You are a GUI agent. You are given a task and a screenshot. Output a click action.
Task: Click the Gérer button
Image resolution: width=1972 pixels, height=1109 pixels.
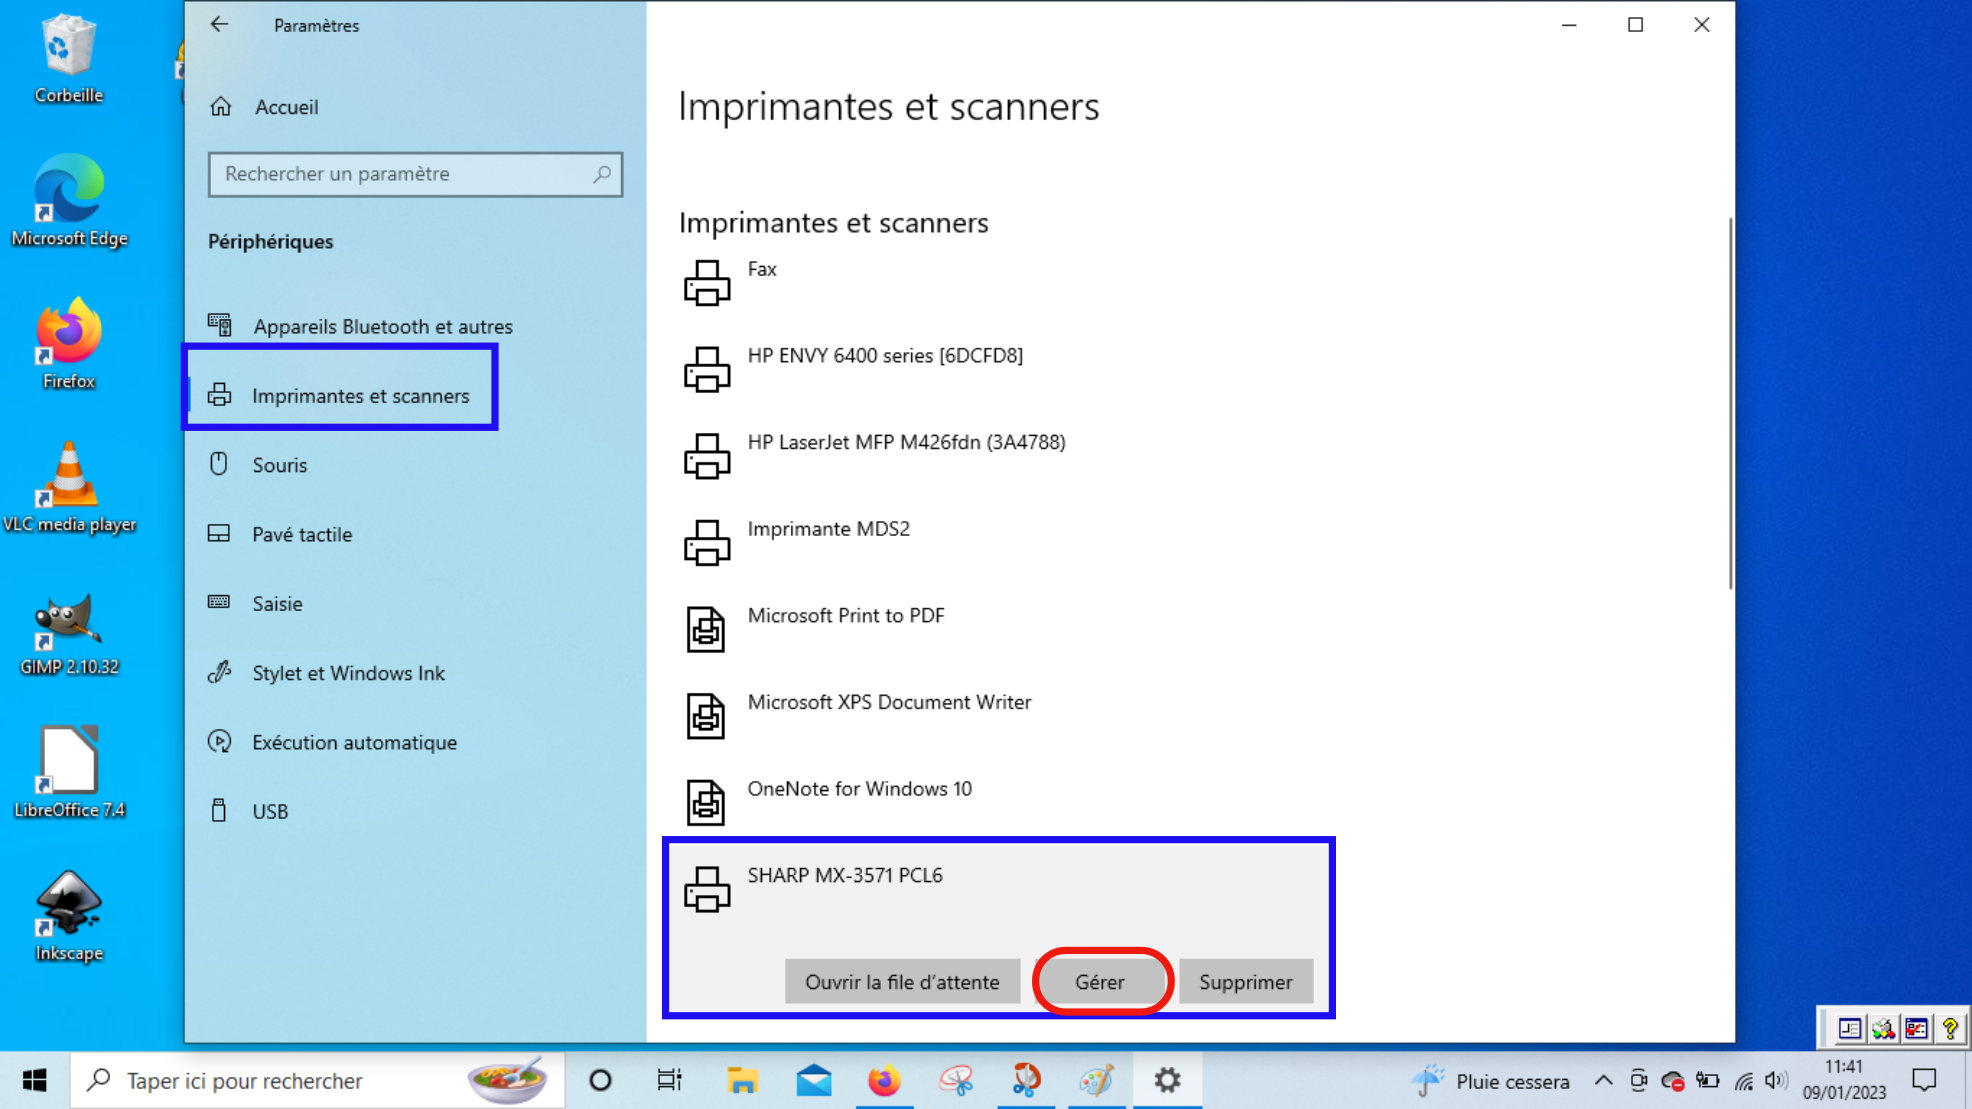click(1100, 982)
